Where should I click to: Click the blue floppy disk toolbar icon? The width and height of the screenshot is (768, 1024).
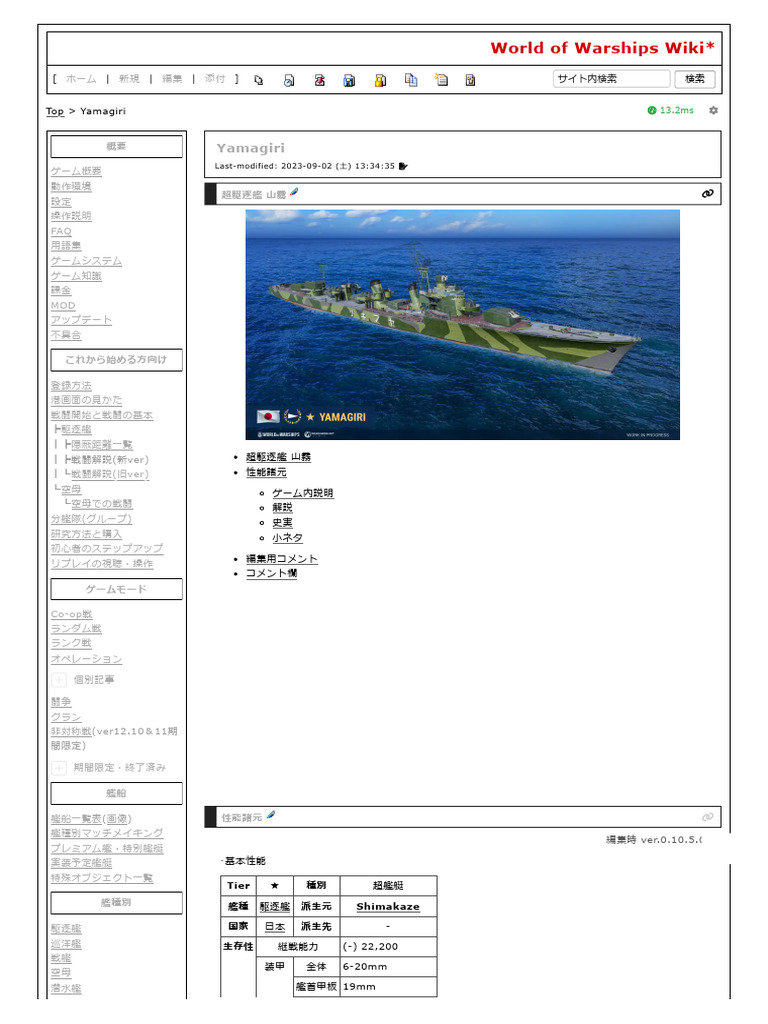click(349, 80)
